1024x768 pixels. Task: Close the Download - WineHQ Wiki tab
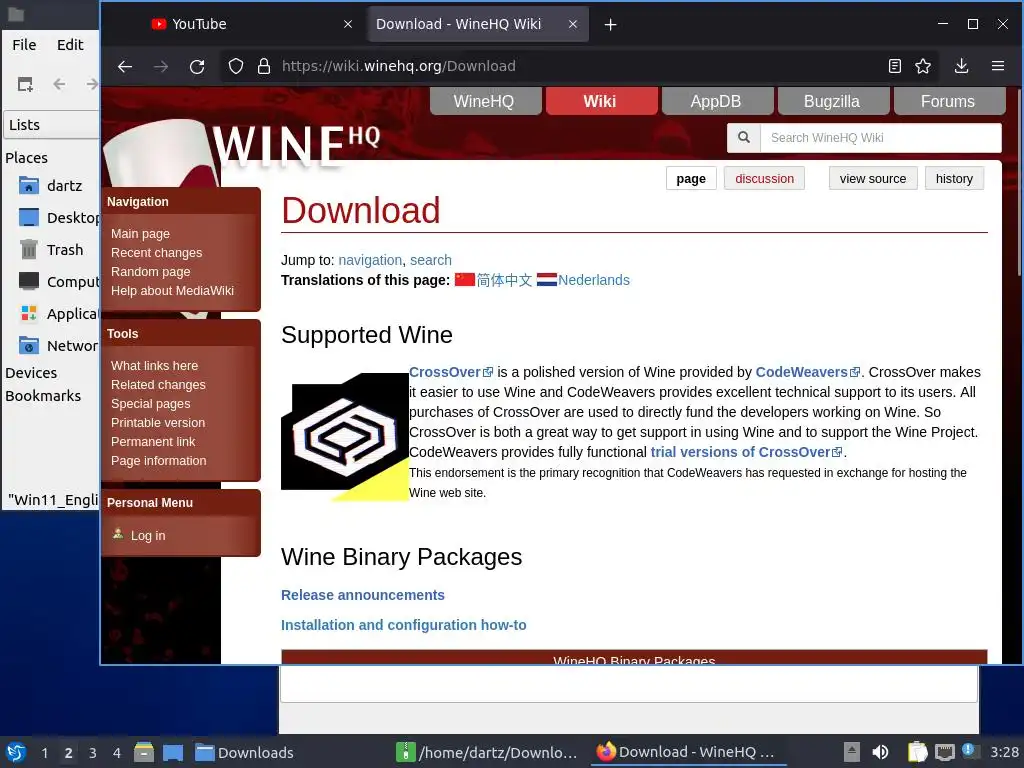(573, 24)
